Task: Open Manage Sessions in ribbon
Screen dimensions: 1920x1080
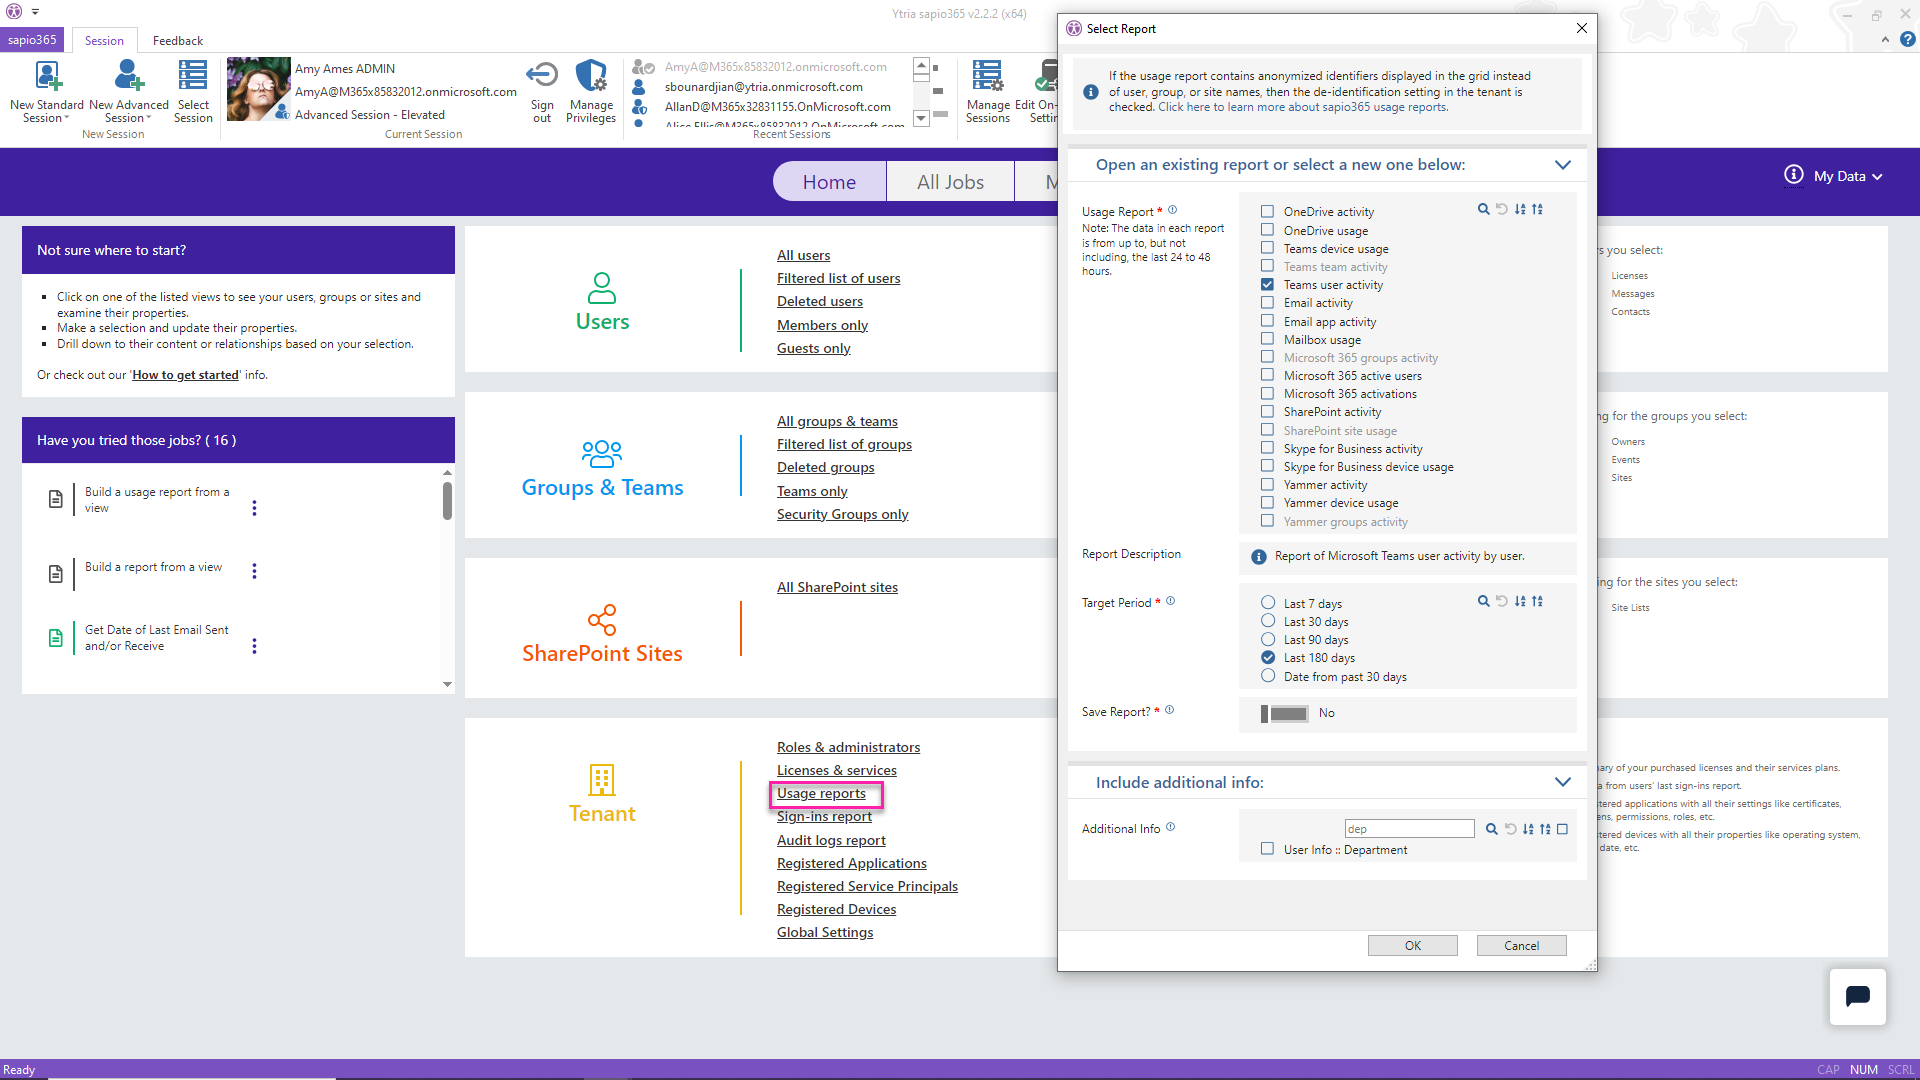Action: [x=988, y=91]
